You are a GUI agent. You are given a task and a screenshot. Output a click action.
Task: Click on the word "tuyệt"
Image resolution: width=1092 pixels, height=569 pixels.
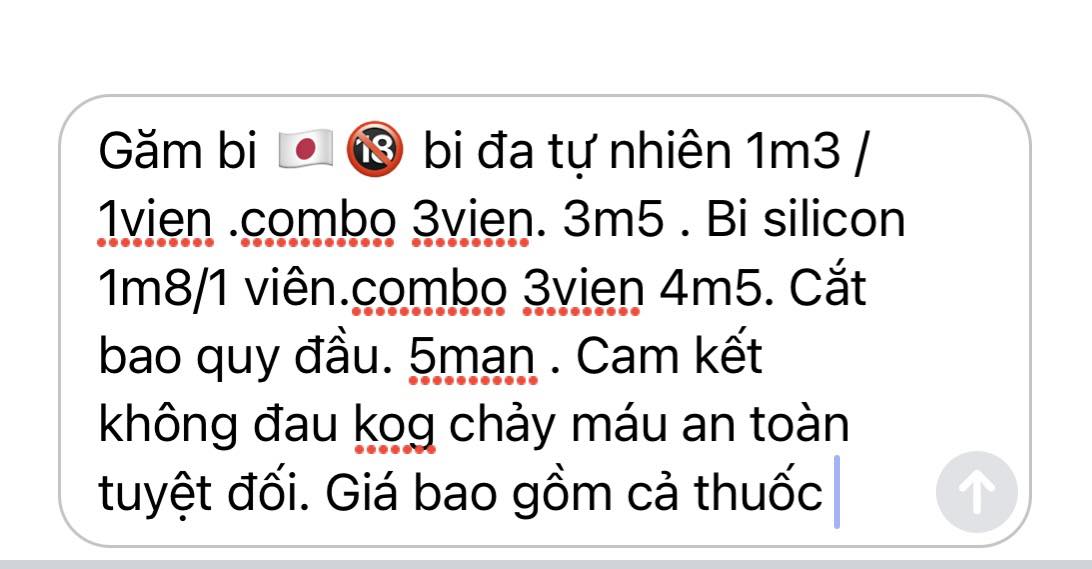155,494
